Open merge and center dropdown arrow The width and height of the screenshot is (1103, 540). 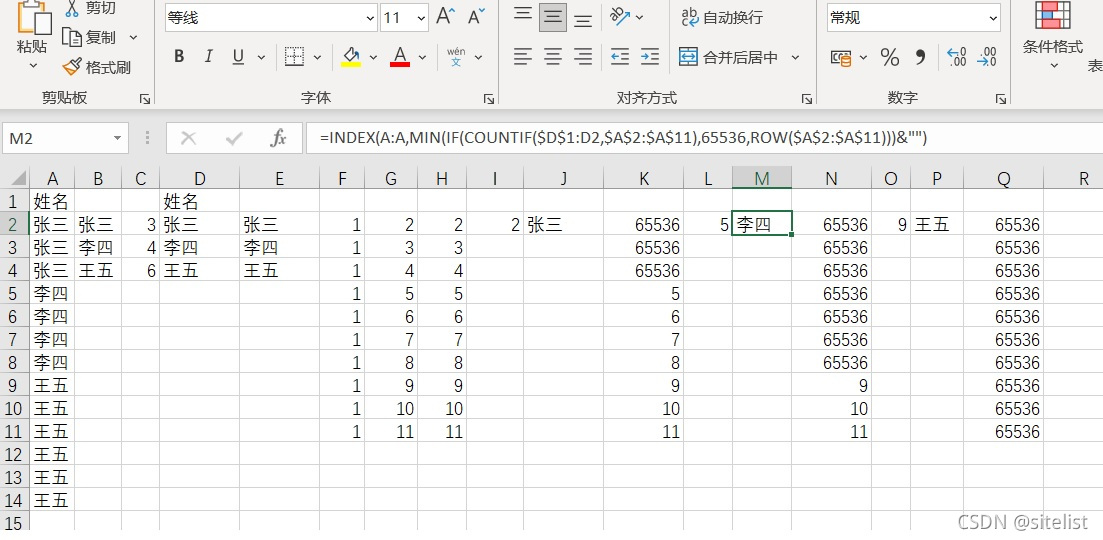[x=796, y=57]
